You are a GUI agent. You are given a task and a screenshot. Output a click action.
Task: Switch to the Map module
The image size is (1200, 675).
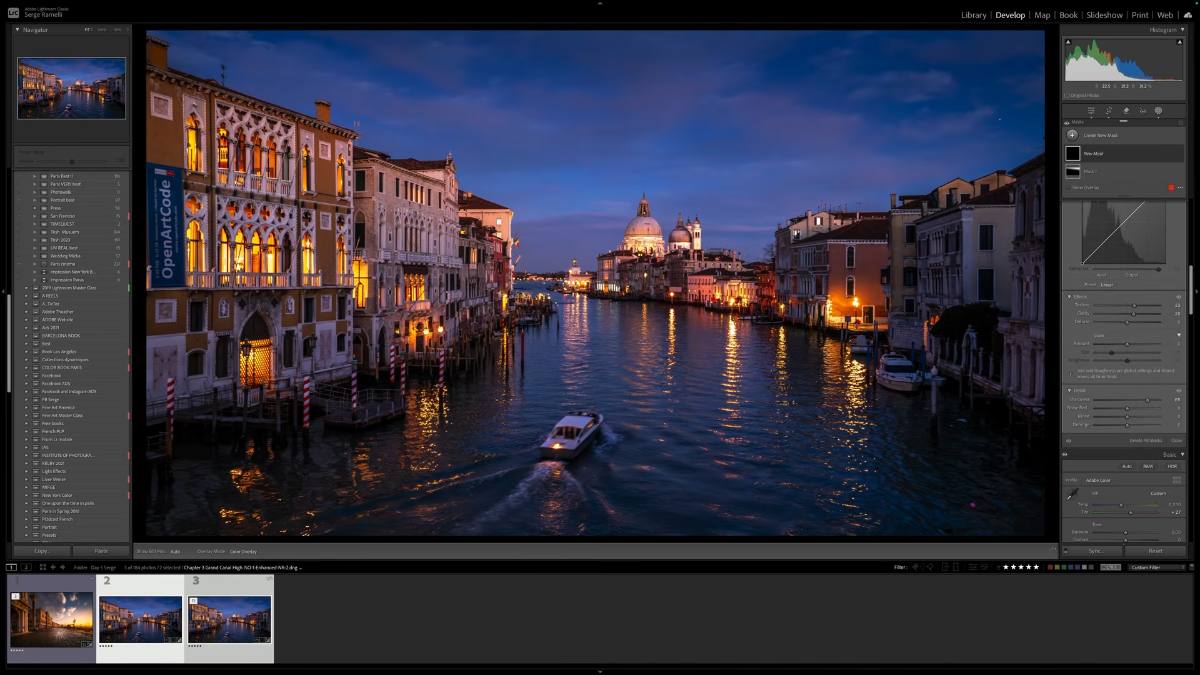(1042, 15)
